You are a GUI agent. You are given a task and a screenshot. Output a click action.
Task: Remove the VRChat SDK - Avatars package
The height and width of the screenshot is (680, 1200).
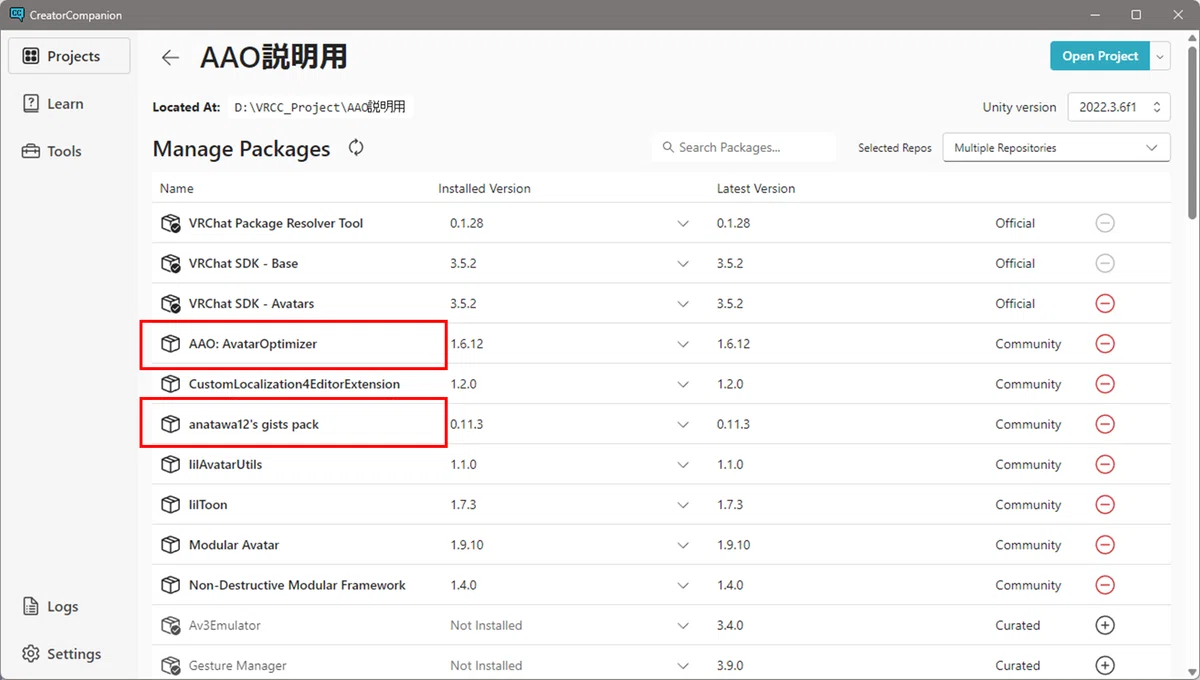point(1105,303)
